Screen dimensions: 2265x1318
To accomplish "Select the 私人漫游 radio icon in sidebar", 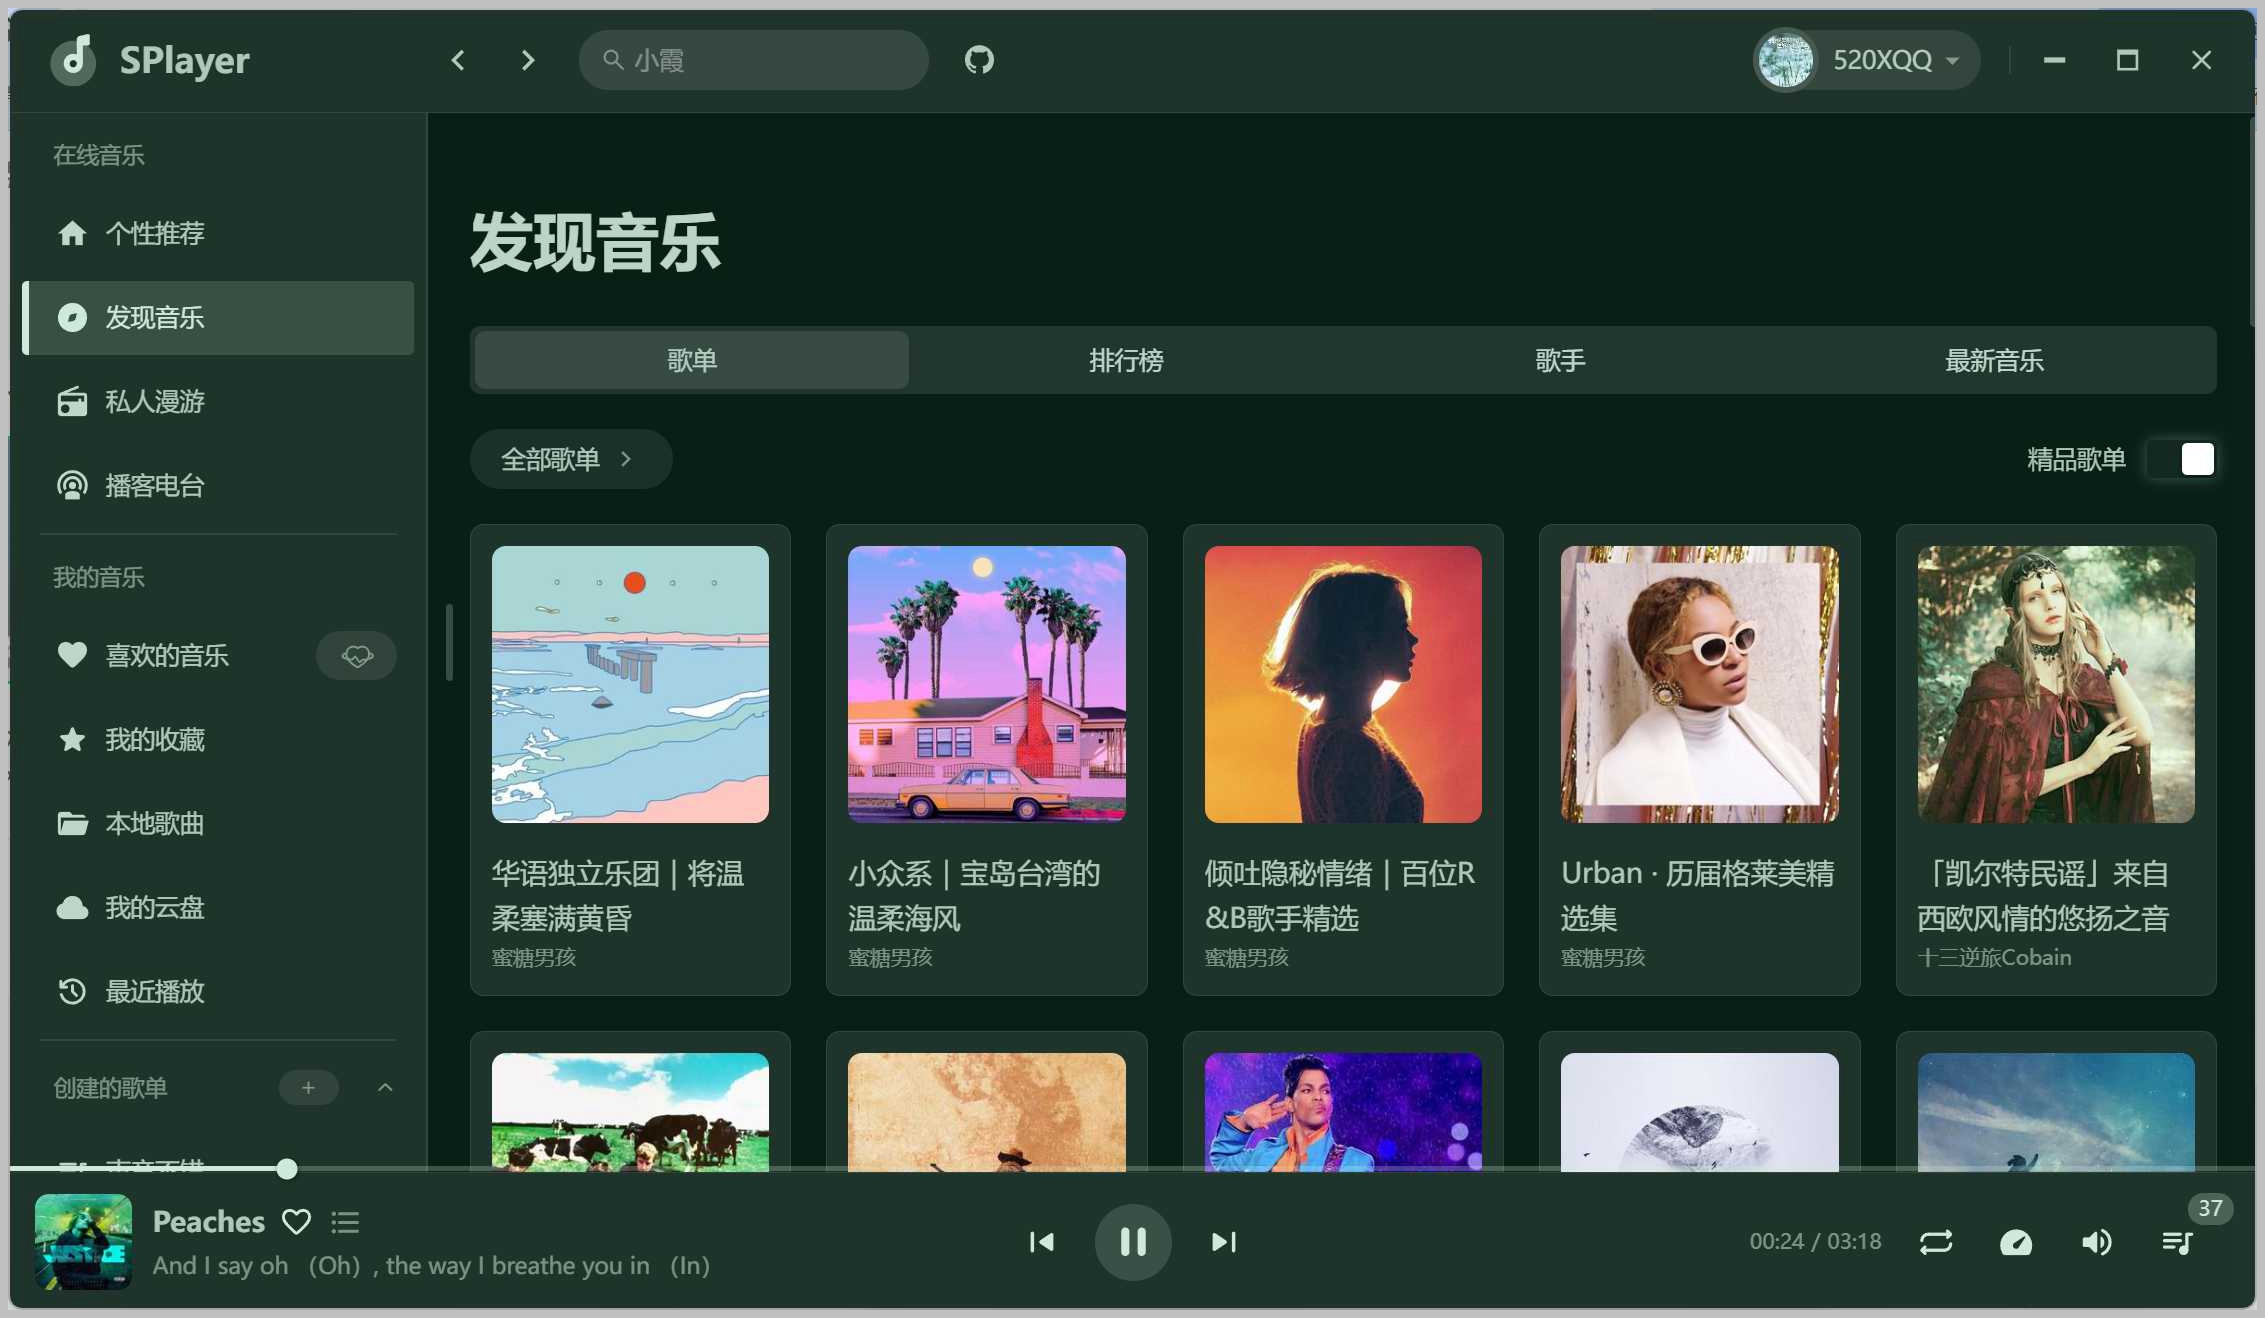I will [71, 402].
